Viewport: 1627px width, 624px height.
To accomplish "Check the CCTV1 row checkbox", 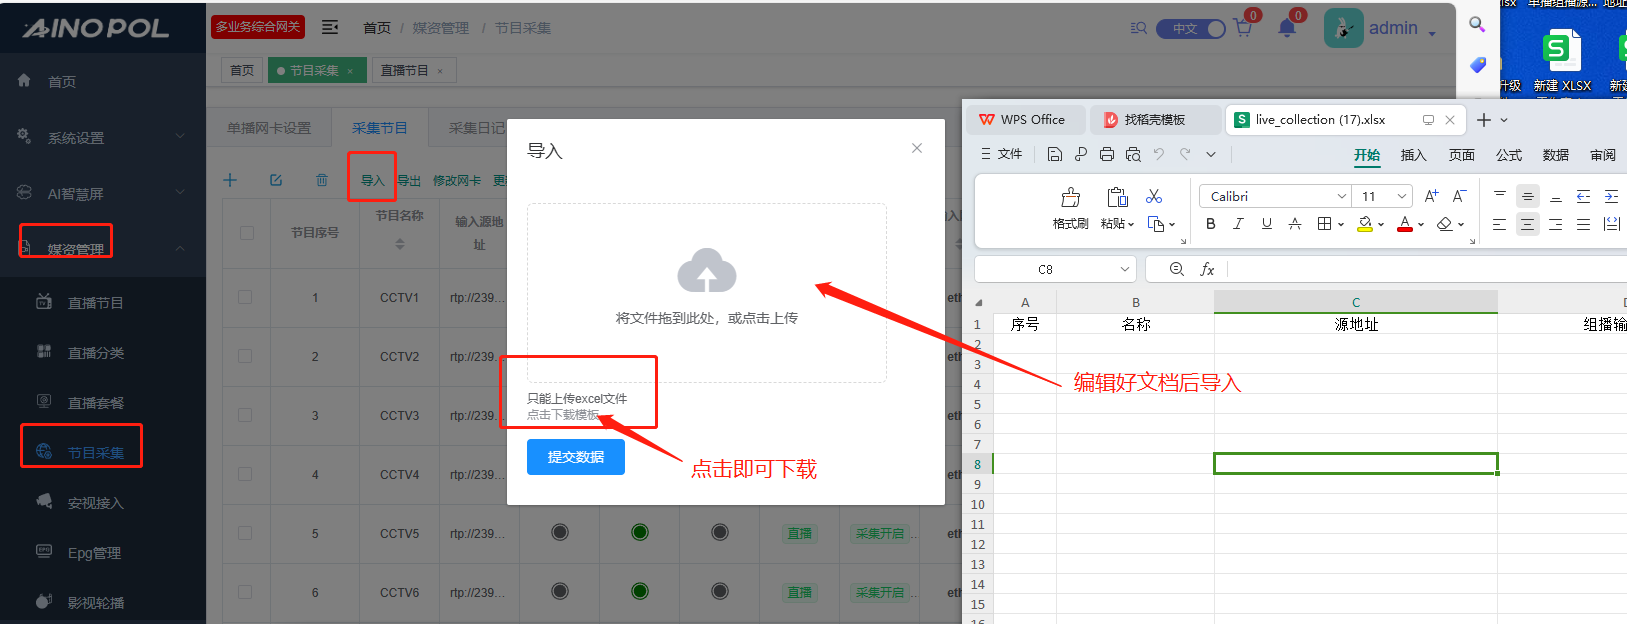I will click(245, 297).
